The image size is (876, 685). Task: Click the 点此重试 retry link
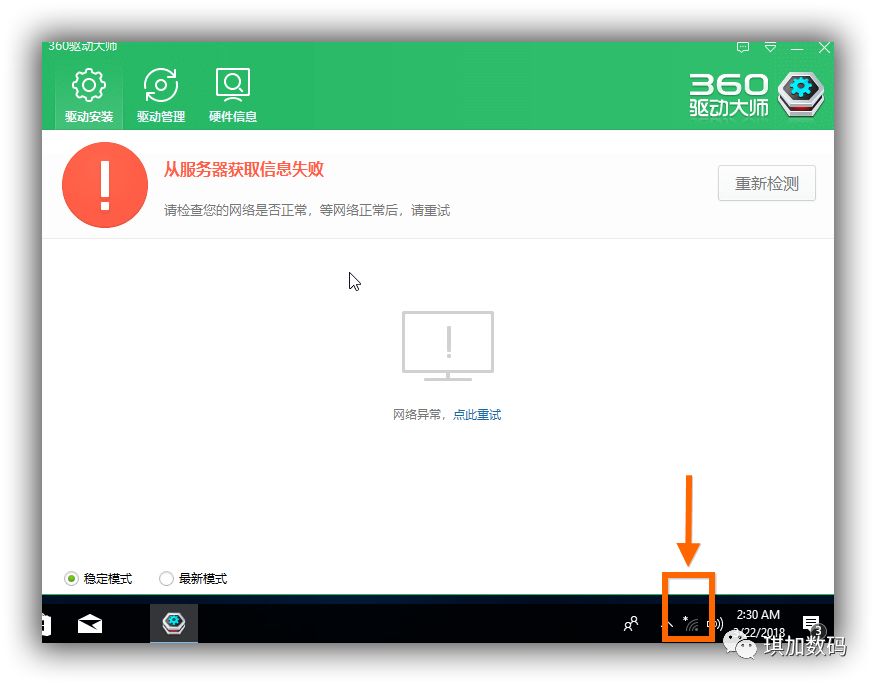click(477, 415)
